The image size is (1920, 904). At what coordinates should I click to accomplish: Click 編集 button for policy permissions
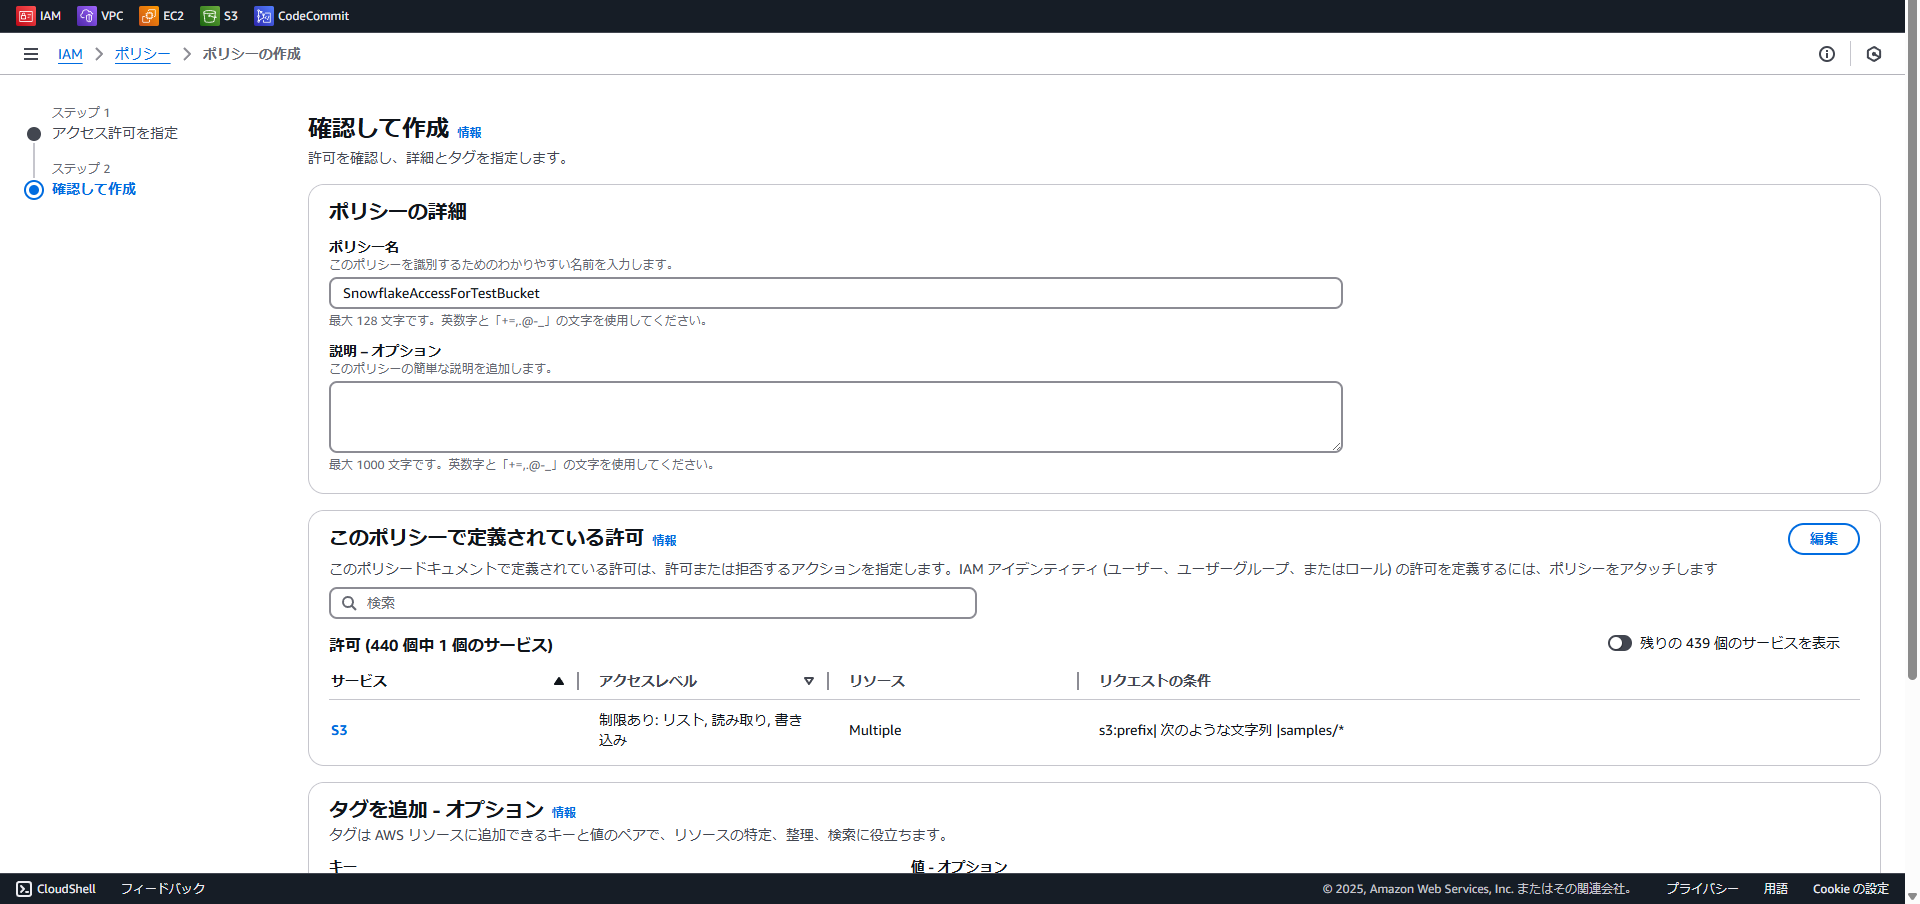coord(1823,539)
